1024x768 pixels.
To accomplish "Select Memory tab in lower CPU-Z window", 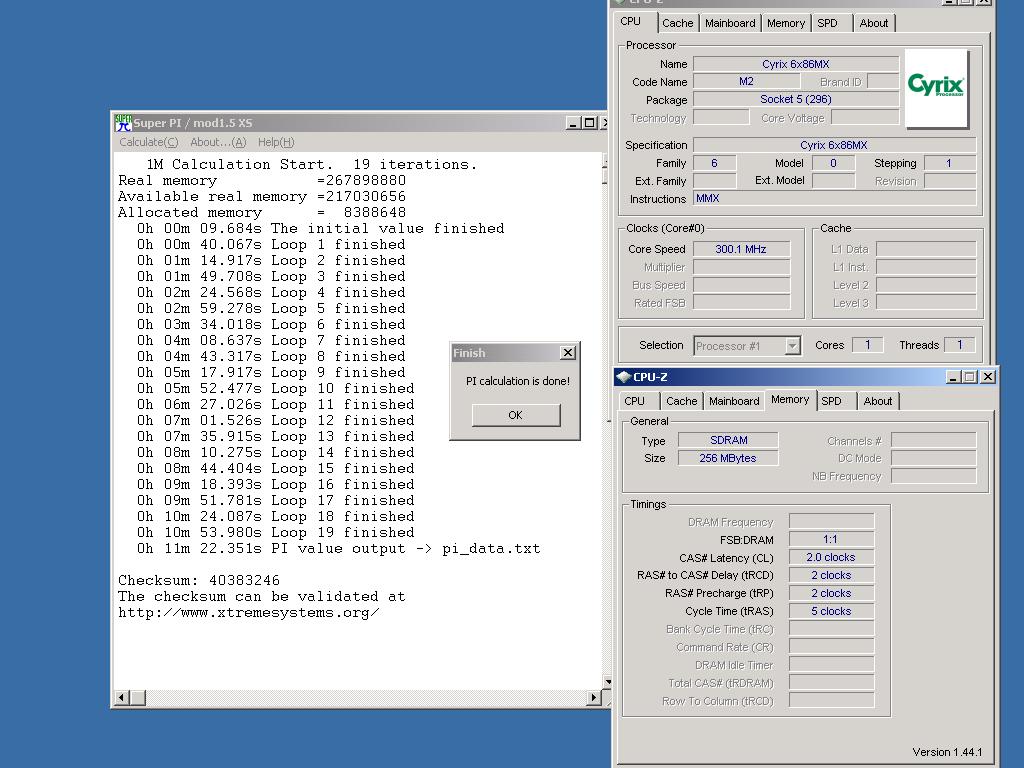I will click(x=790, y=399).
